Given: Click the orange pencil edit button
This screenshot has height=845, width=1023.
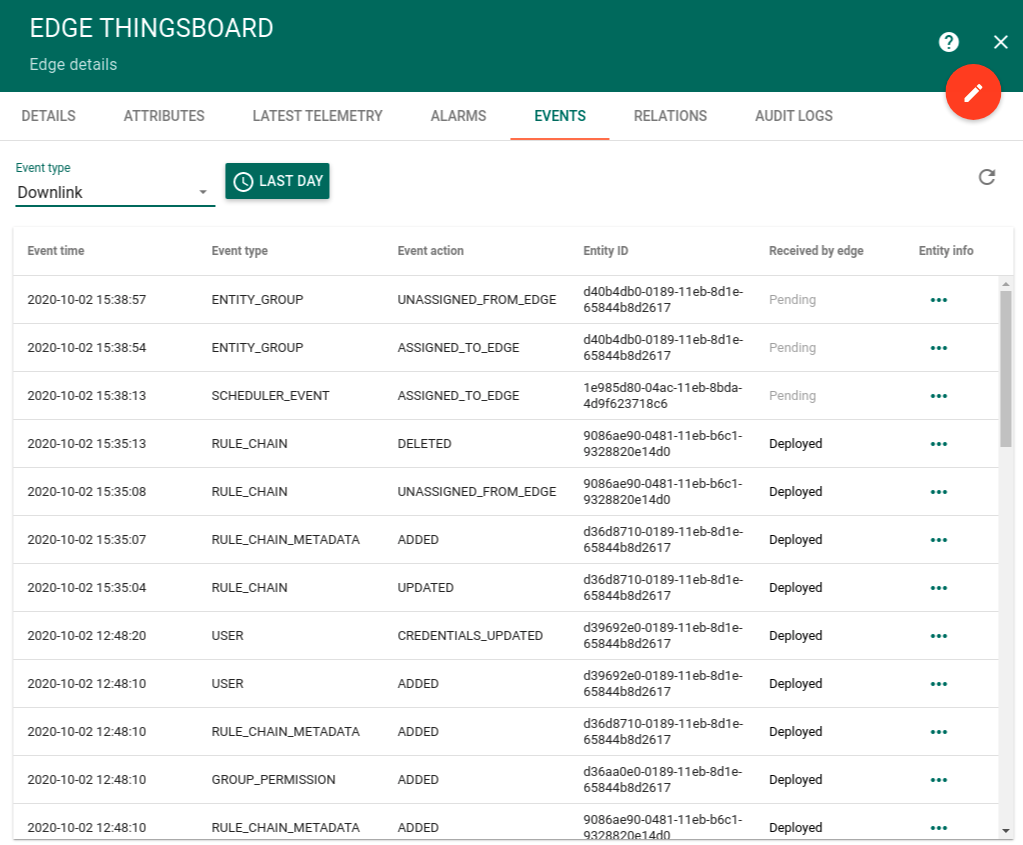Looking at the screenshot, I should pyautogui.click(x=973, y=92).
